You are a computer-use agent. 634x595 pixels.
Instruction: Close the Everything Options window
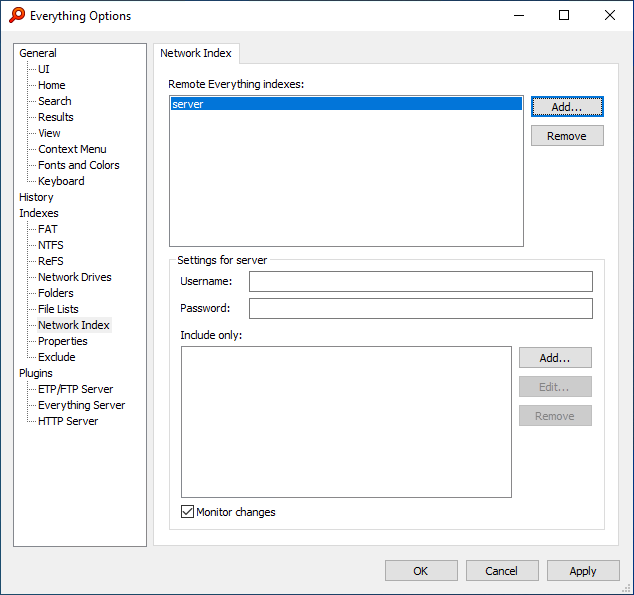coord(610,15)
